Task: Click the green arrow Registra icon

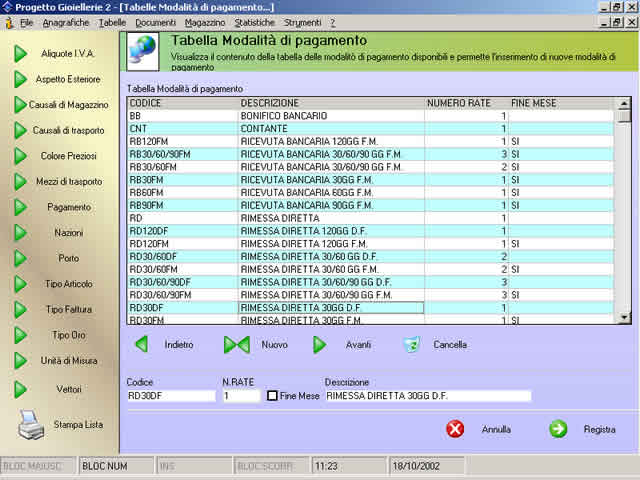Action: (558, 429)
